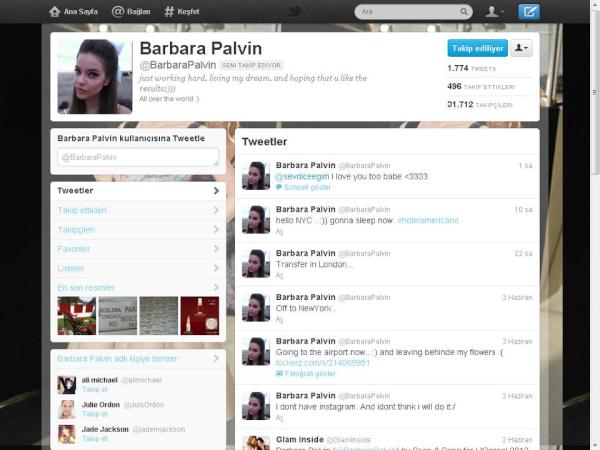
Task: Click avatar on 'I love you too' tweet
Action: point(256,176)
